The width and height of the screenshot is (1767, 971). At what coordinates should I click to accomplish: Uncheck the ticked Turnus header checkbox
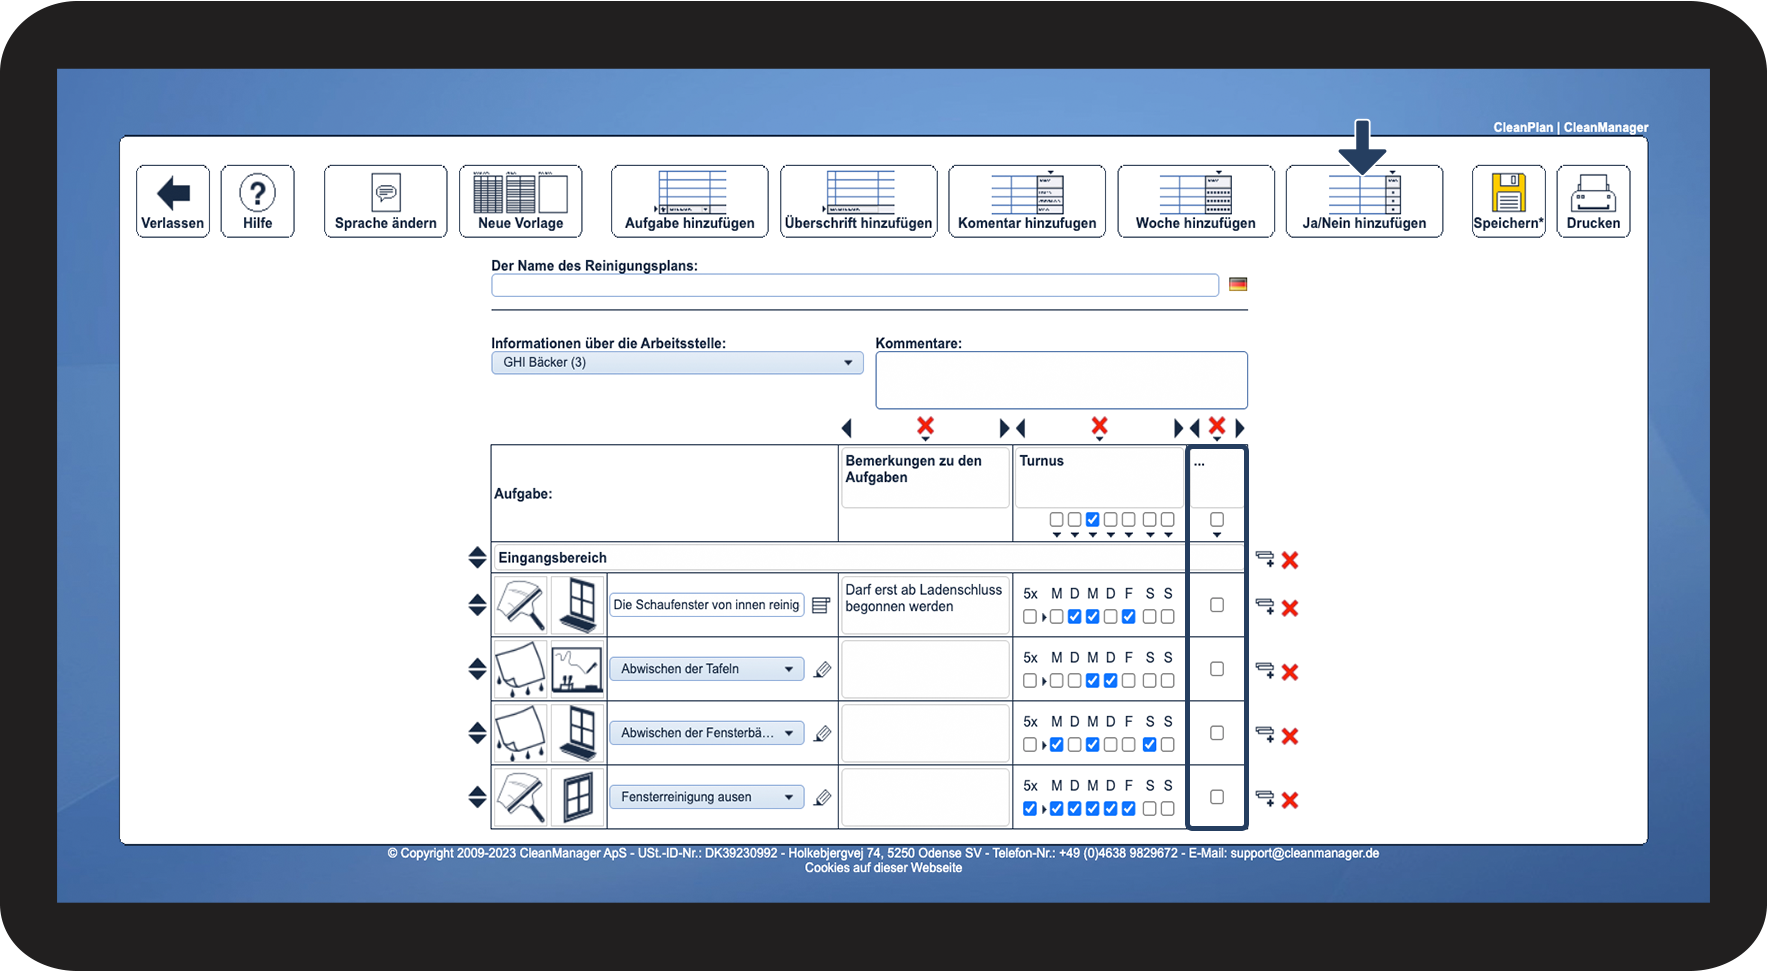(x=1093, y=520)
